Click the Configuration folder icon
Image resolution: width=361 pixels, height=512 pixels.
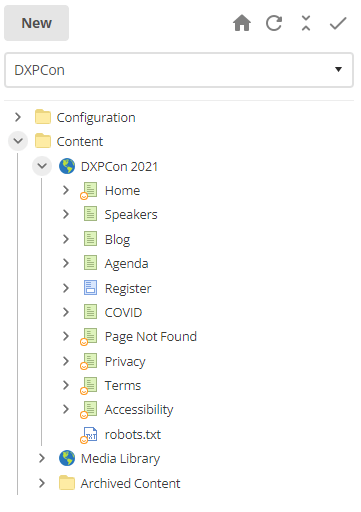(x=43, y=117)
